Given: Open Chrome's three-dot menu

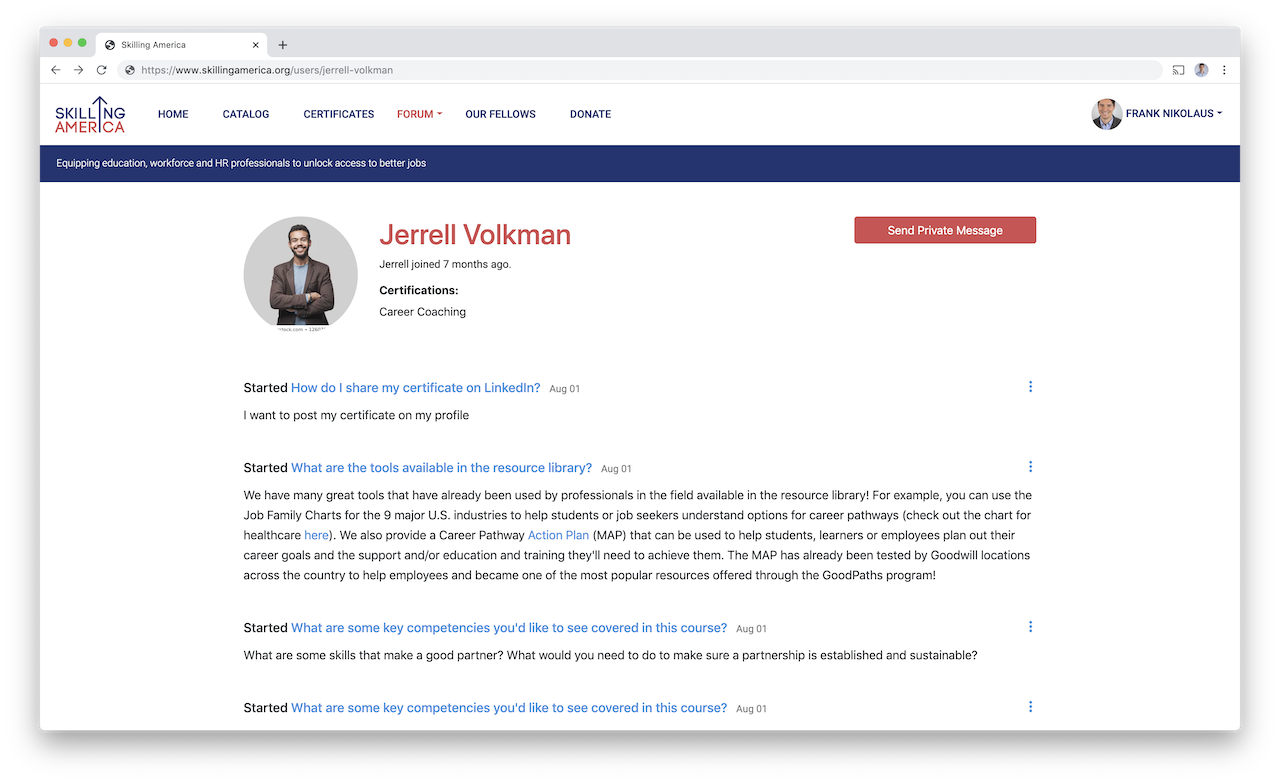Looking at the screenshot, I should (x=1224, y=70).
